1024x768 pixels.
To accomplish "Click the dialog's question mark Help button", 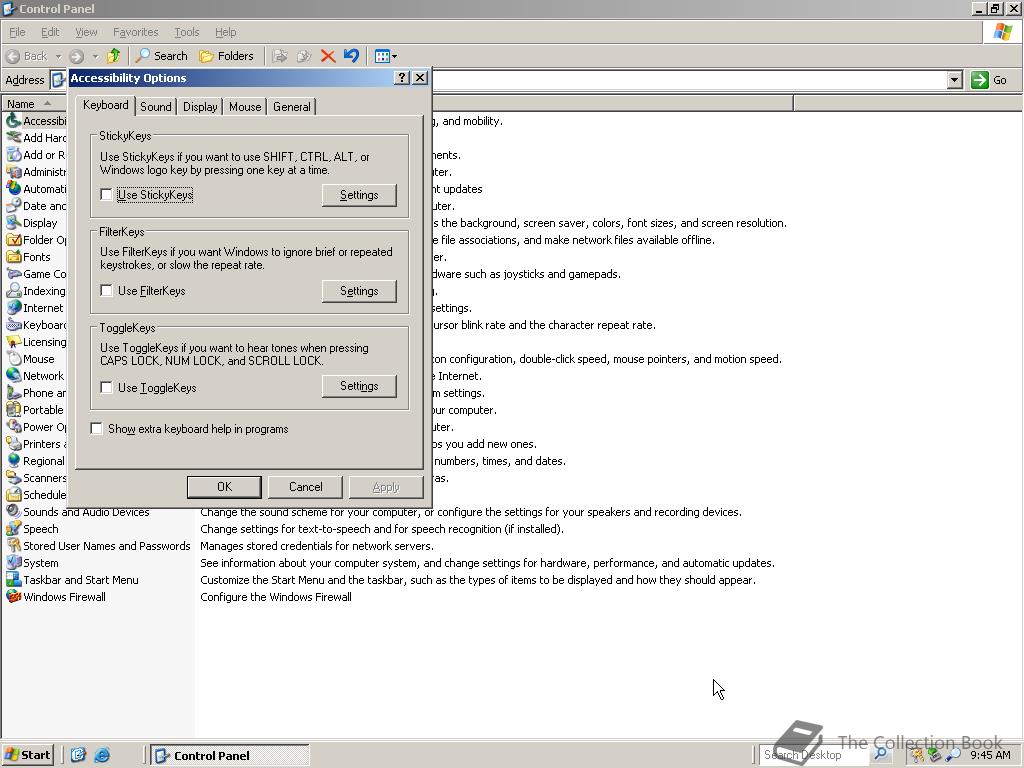I will click(x=402, y=78).
